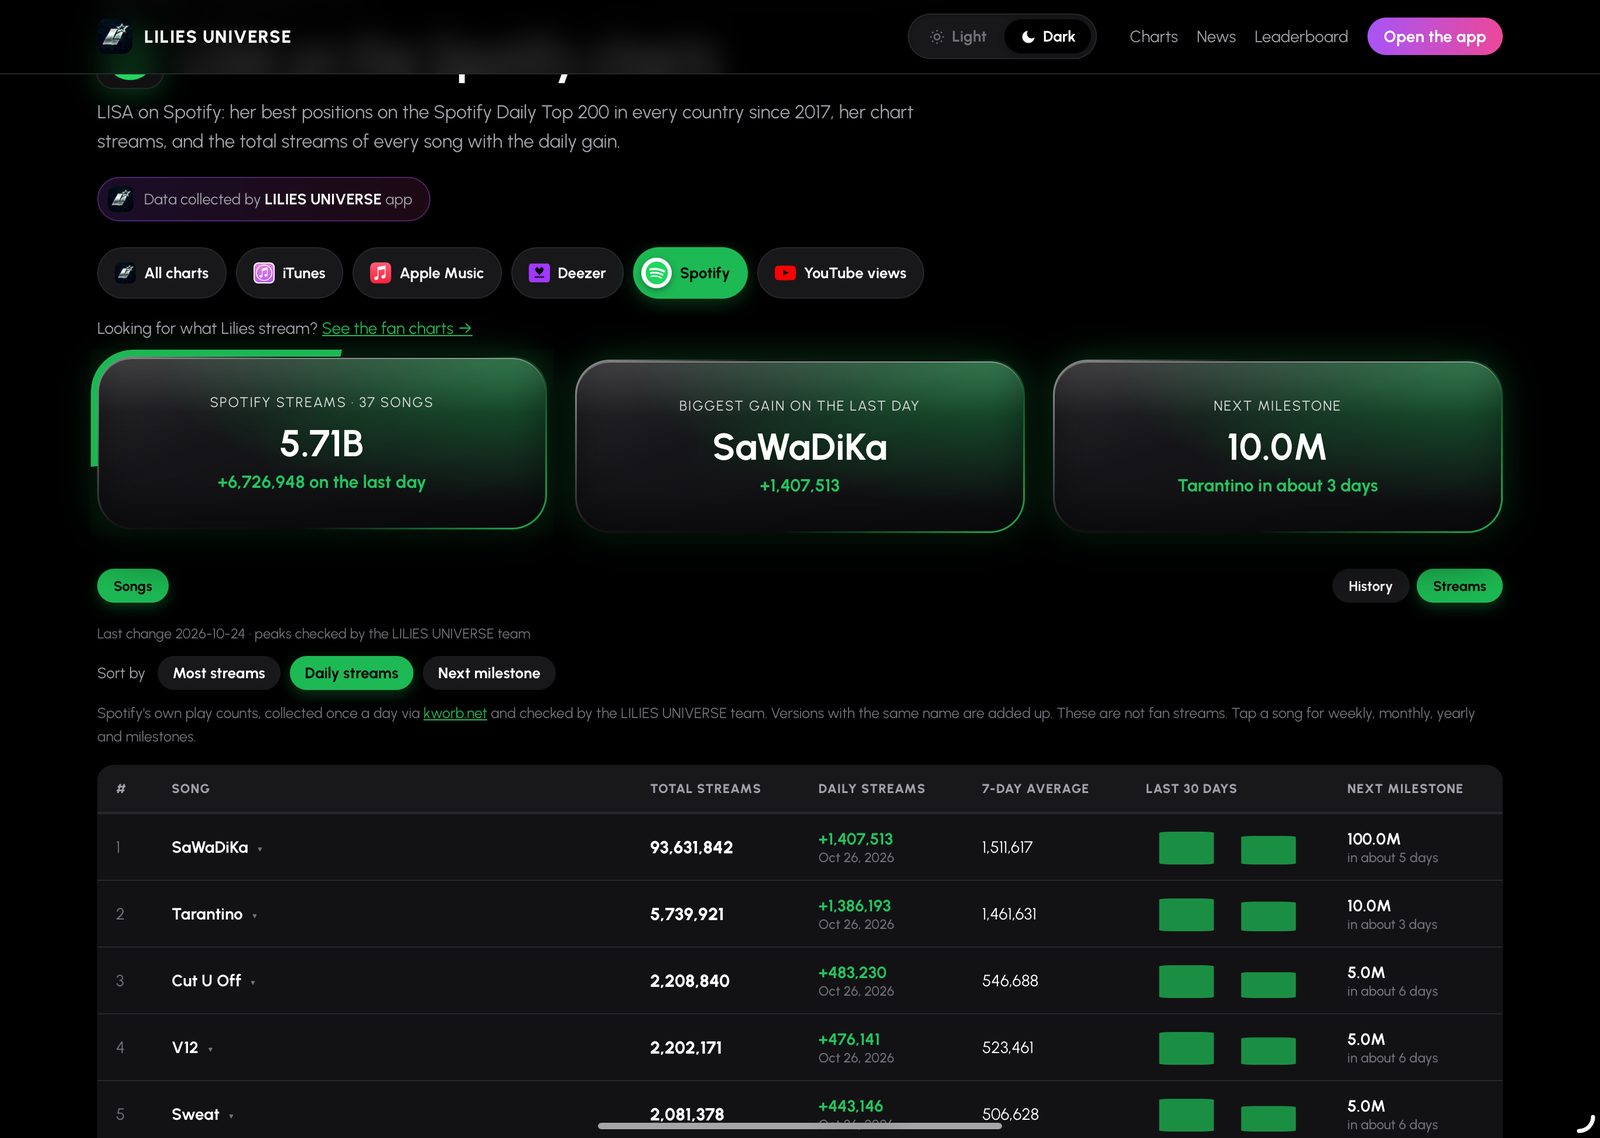The image size is (1600, 1138).
Task: Click the Deezer icon
Action: pos(539,273)
